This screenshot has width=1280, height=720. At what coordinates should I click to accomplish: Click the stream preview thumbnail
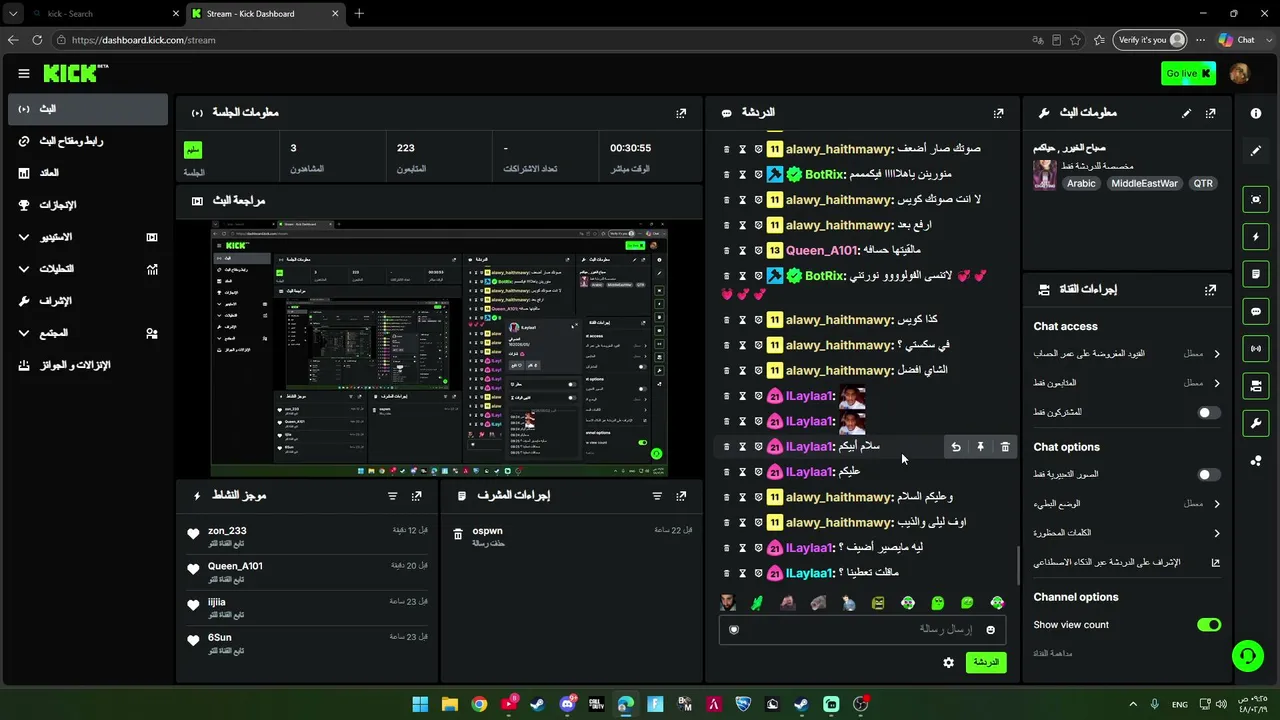[439, 347]
